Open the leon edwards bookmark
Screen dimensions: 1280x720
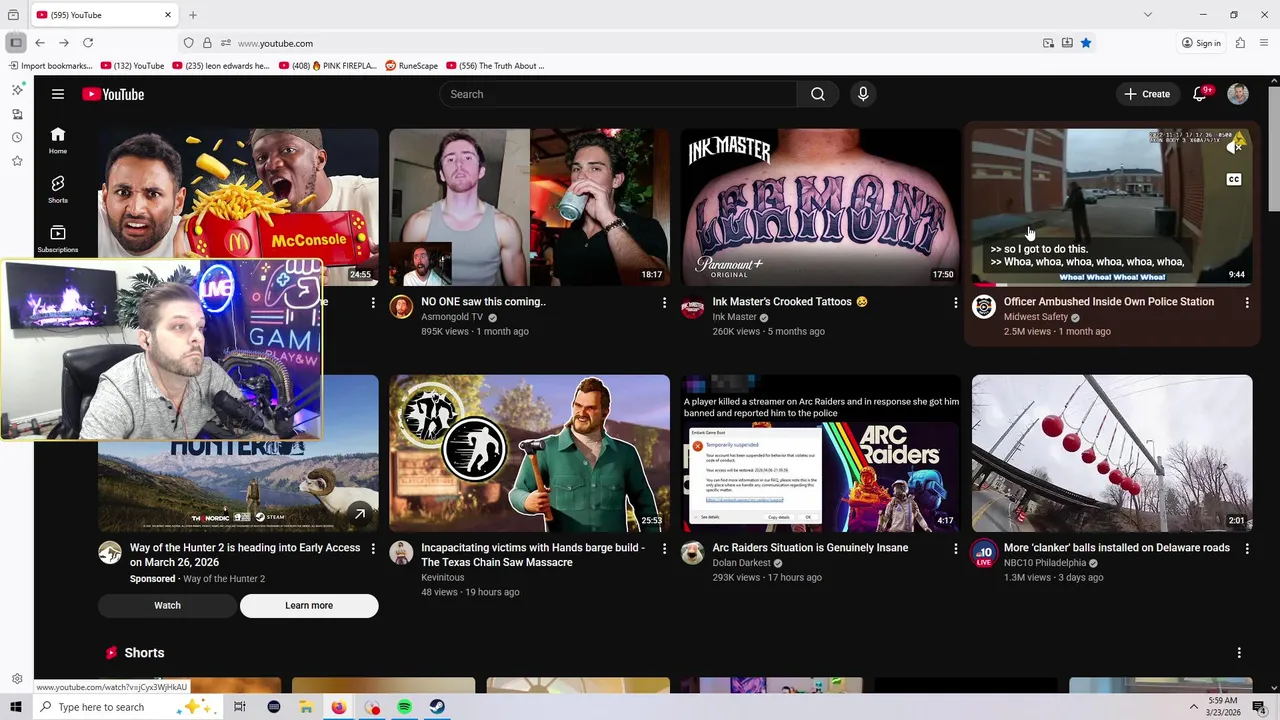221,66
